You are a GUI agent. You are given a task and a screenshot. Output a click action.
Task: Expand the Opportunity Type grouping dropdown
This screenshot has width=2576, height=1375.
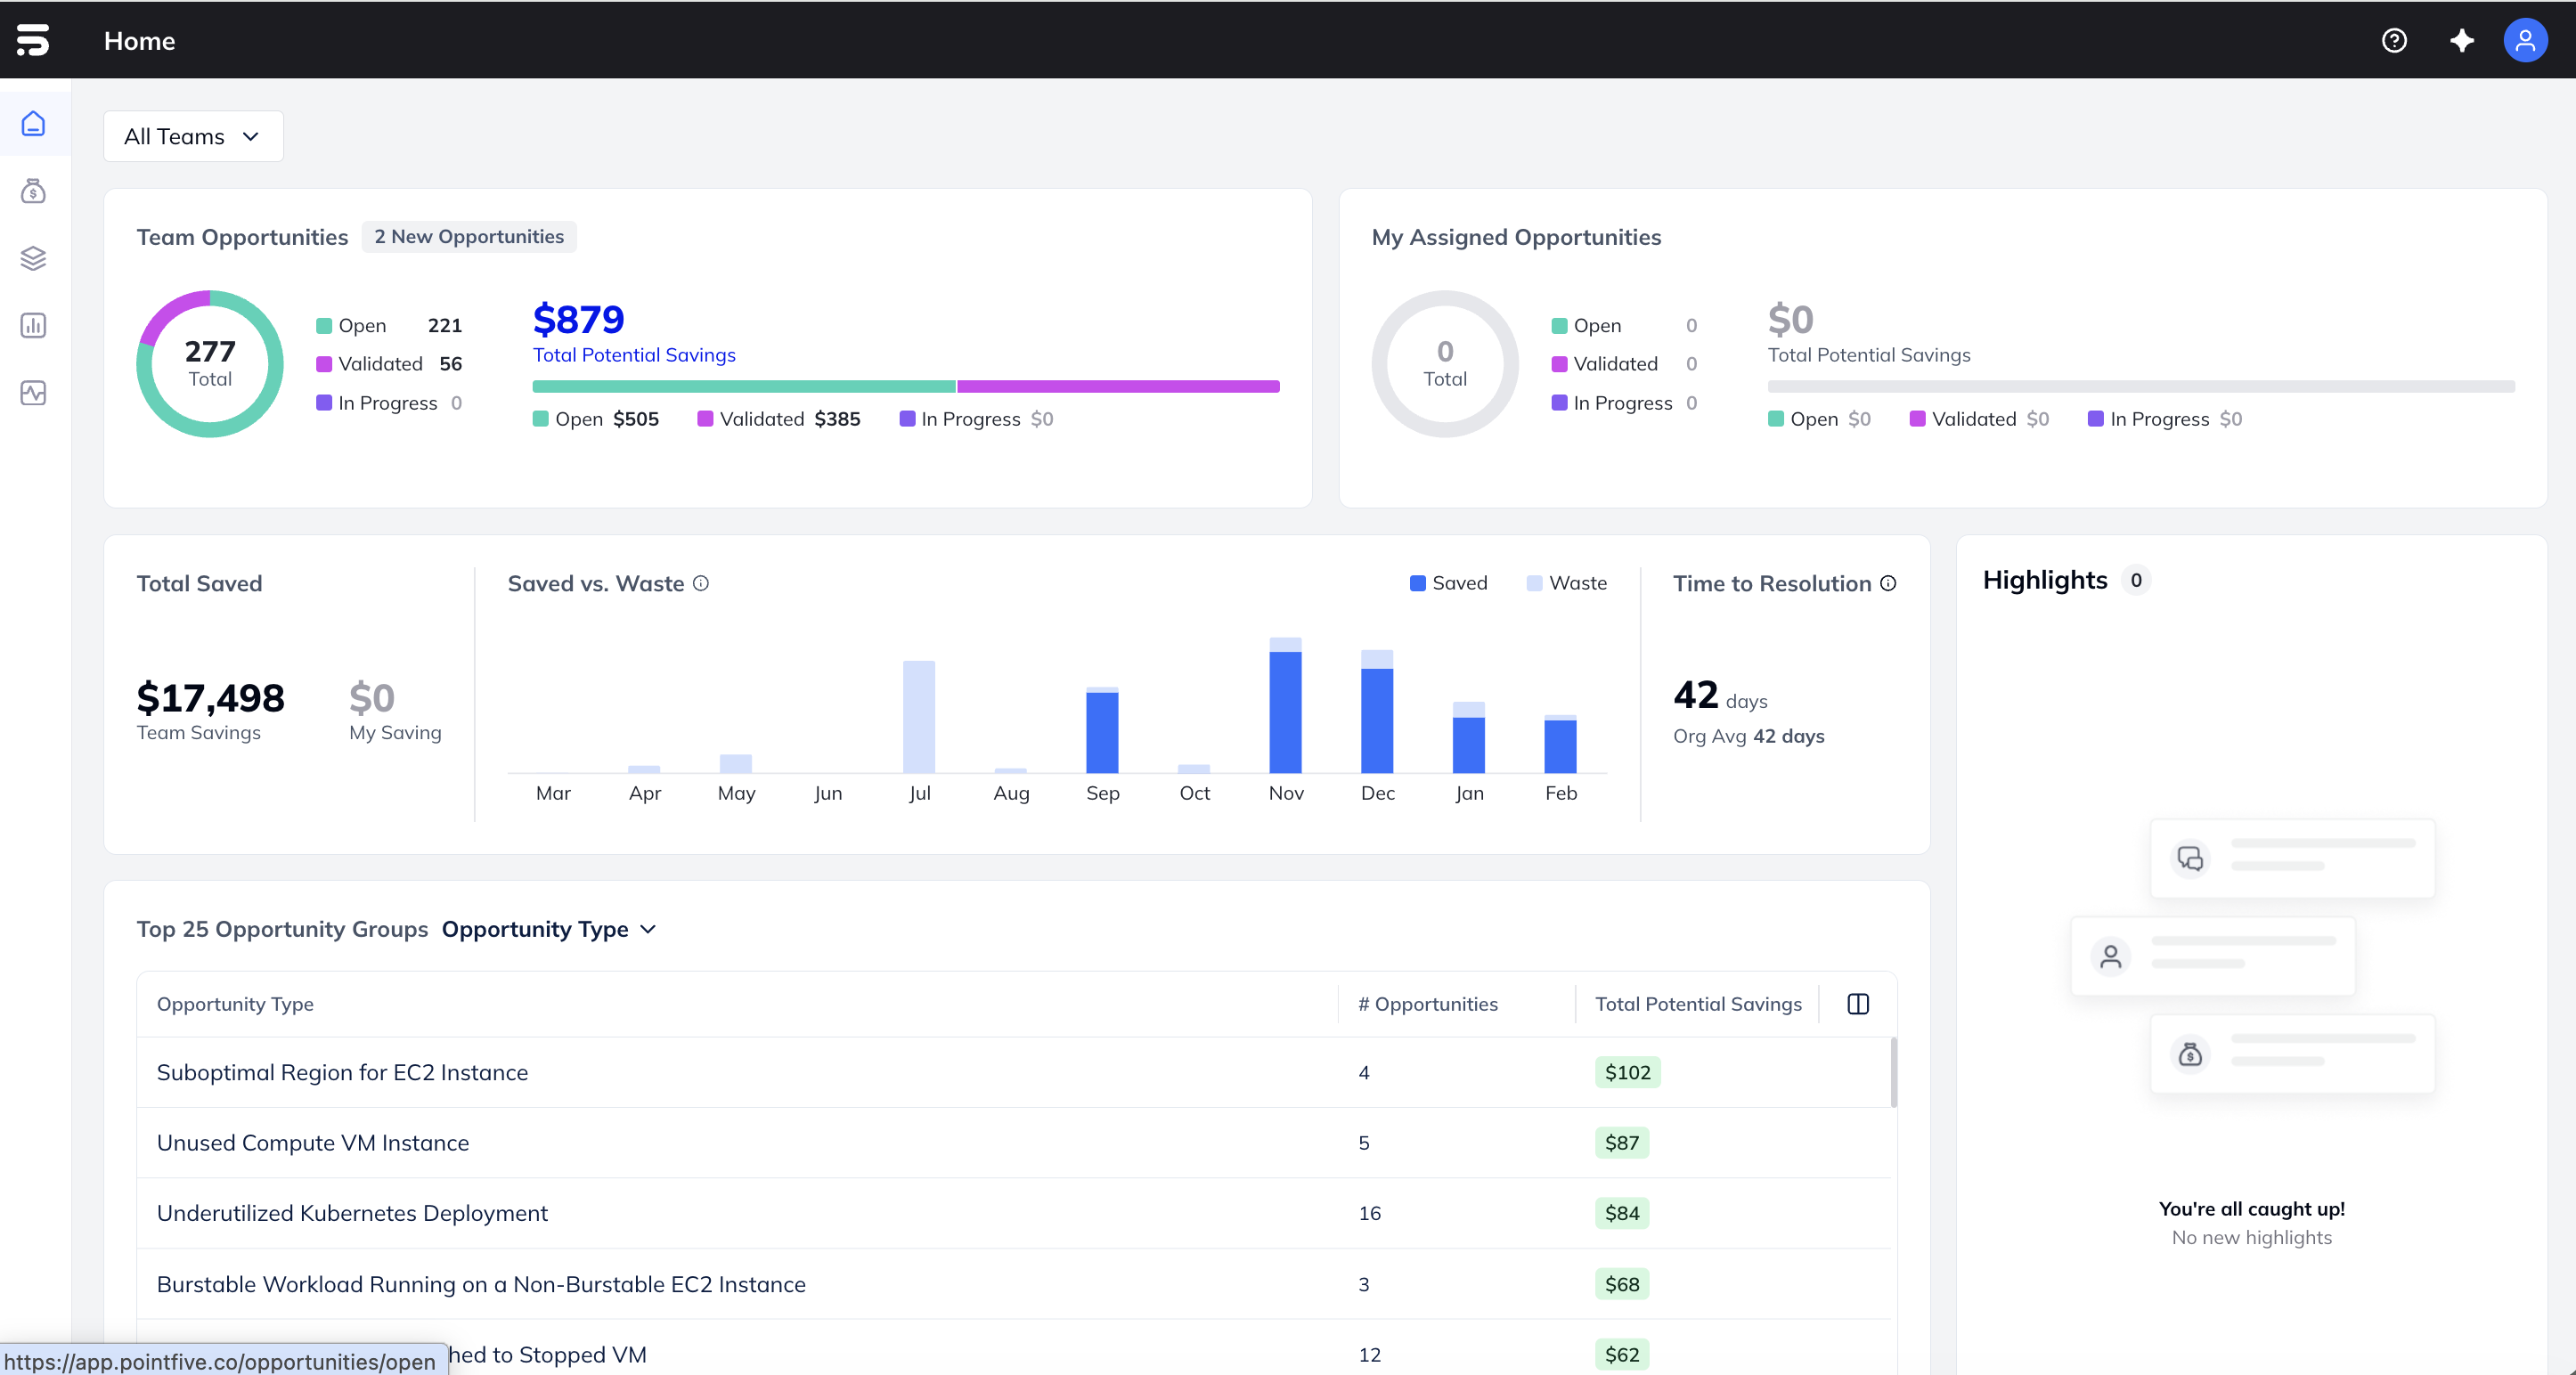[x=549, y=929]
